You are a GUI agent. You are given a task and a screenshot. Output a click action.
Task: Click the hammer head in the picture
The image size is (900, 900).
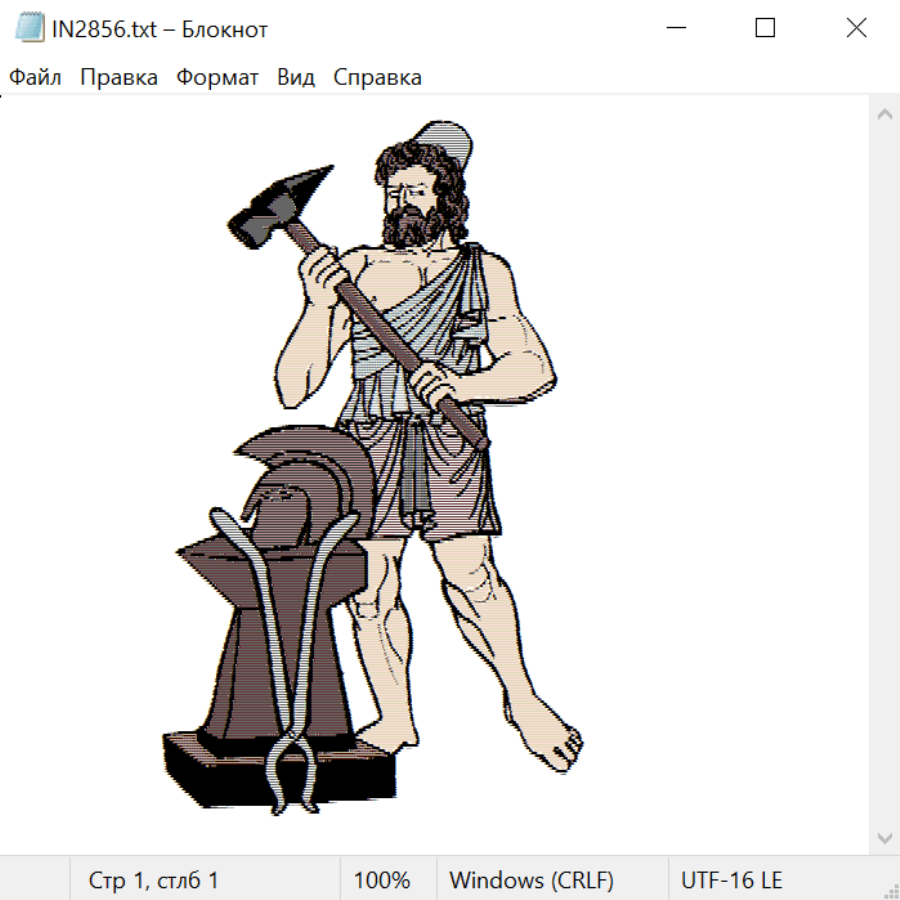tap(280, 203)
